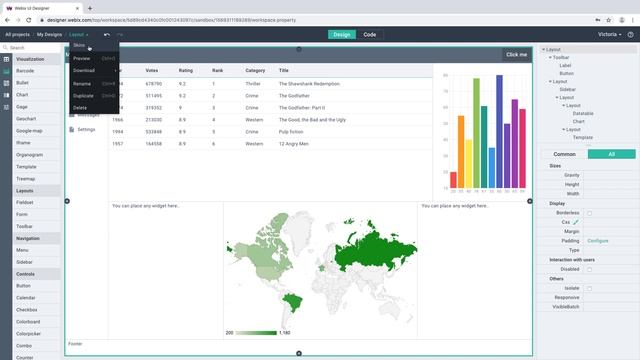Select Sidebar in the tree

pyautogui.click(x=568, y=89)
